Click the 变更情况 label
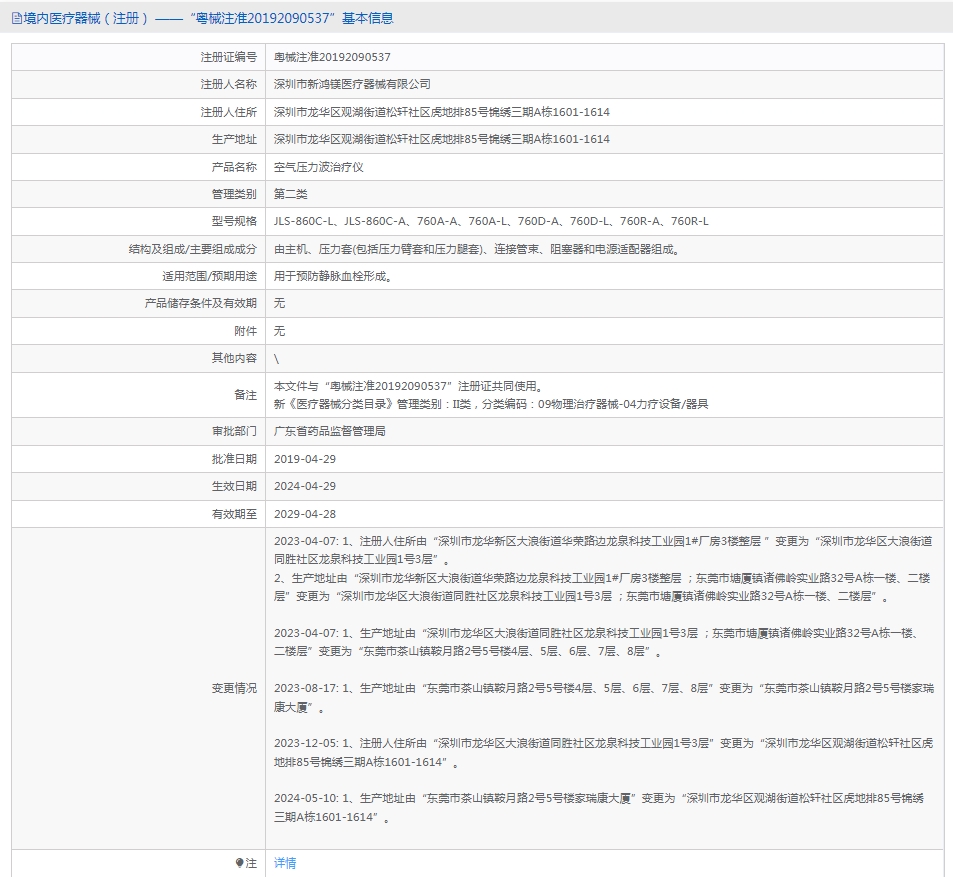Image resolution: width=953 pixels, height=877 pixels. [234, 689]
